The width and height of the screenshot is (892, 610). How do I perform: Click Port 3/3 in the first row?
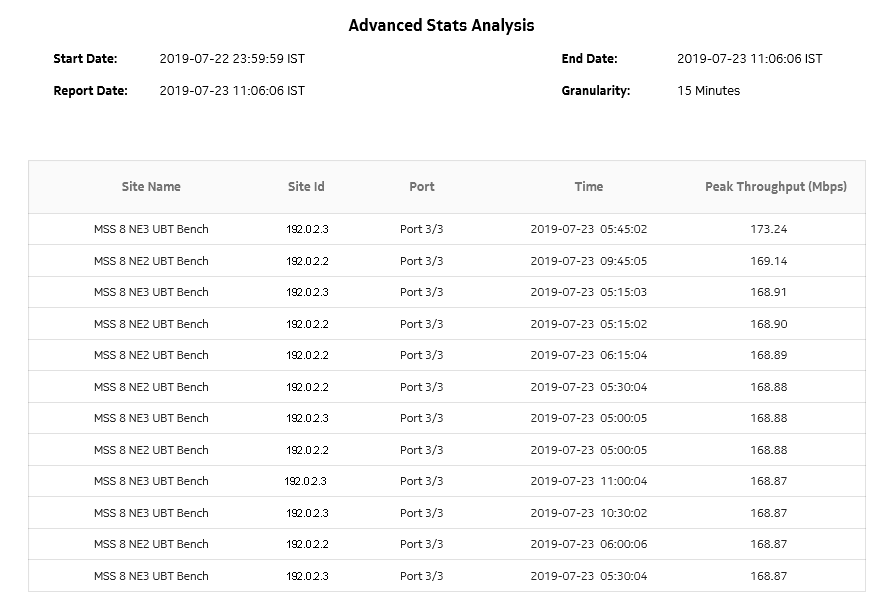[421, 229]
